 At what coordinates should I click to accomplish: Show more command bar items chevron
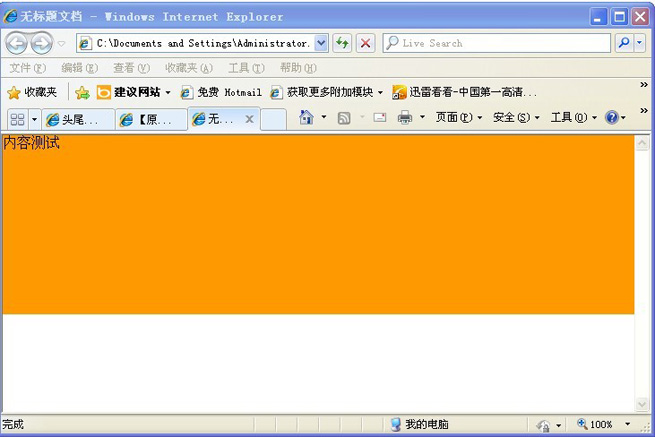[644, 111]
